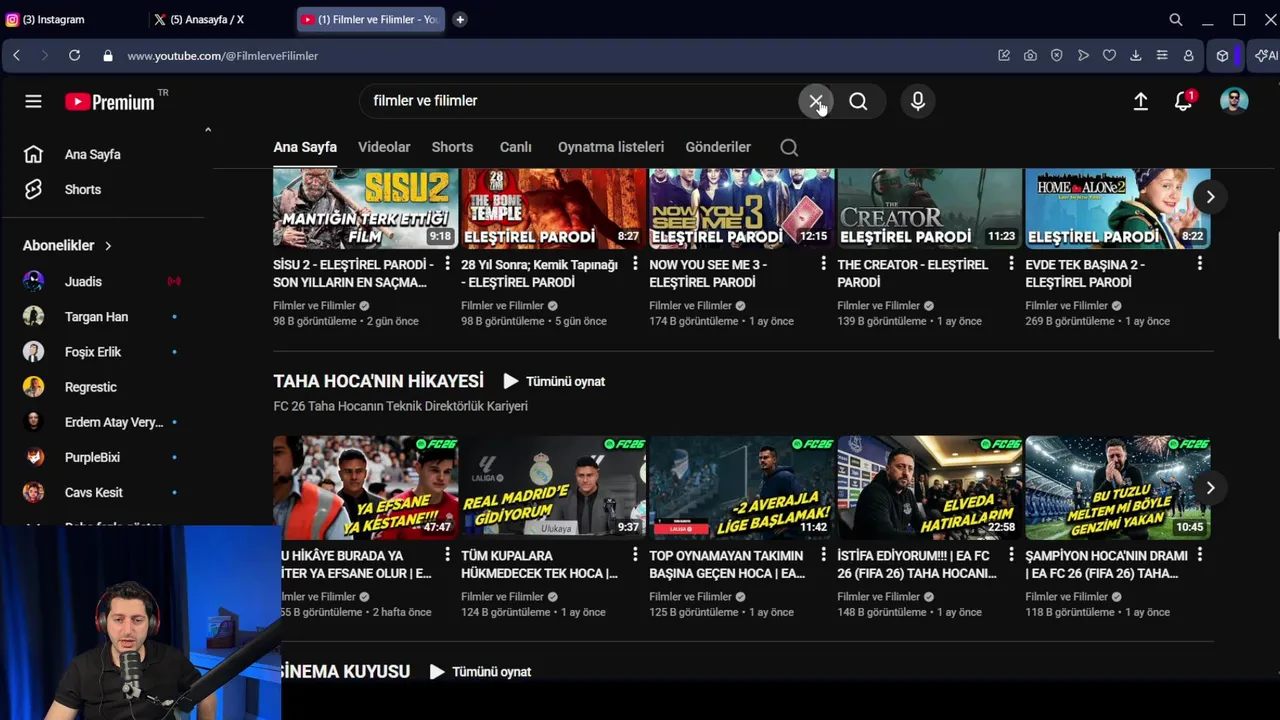Screen dimensions: 1280x720
Task: Show site info lock icon
Action: click(x=107, y=56)
